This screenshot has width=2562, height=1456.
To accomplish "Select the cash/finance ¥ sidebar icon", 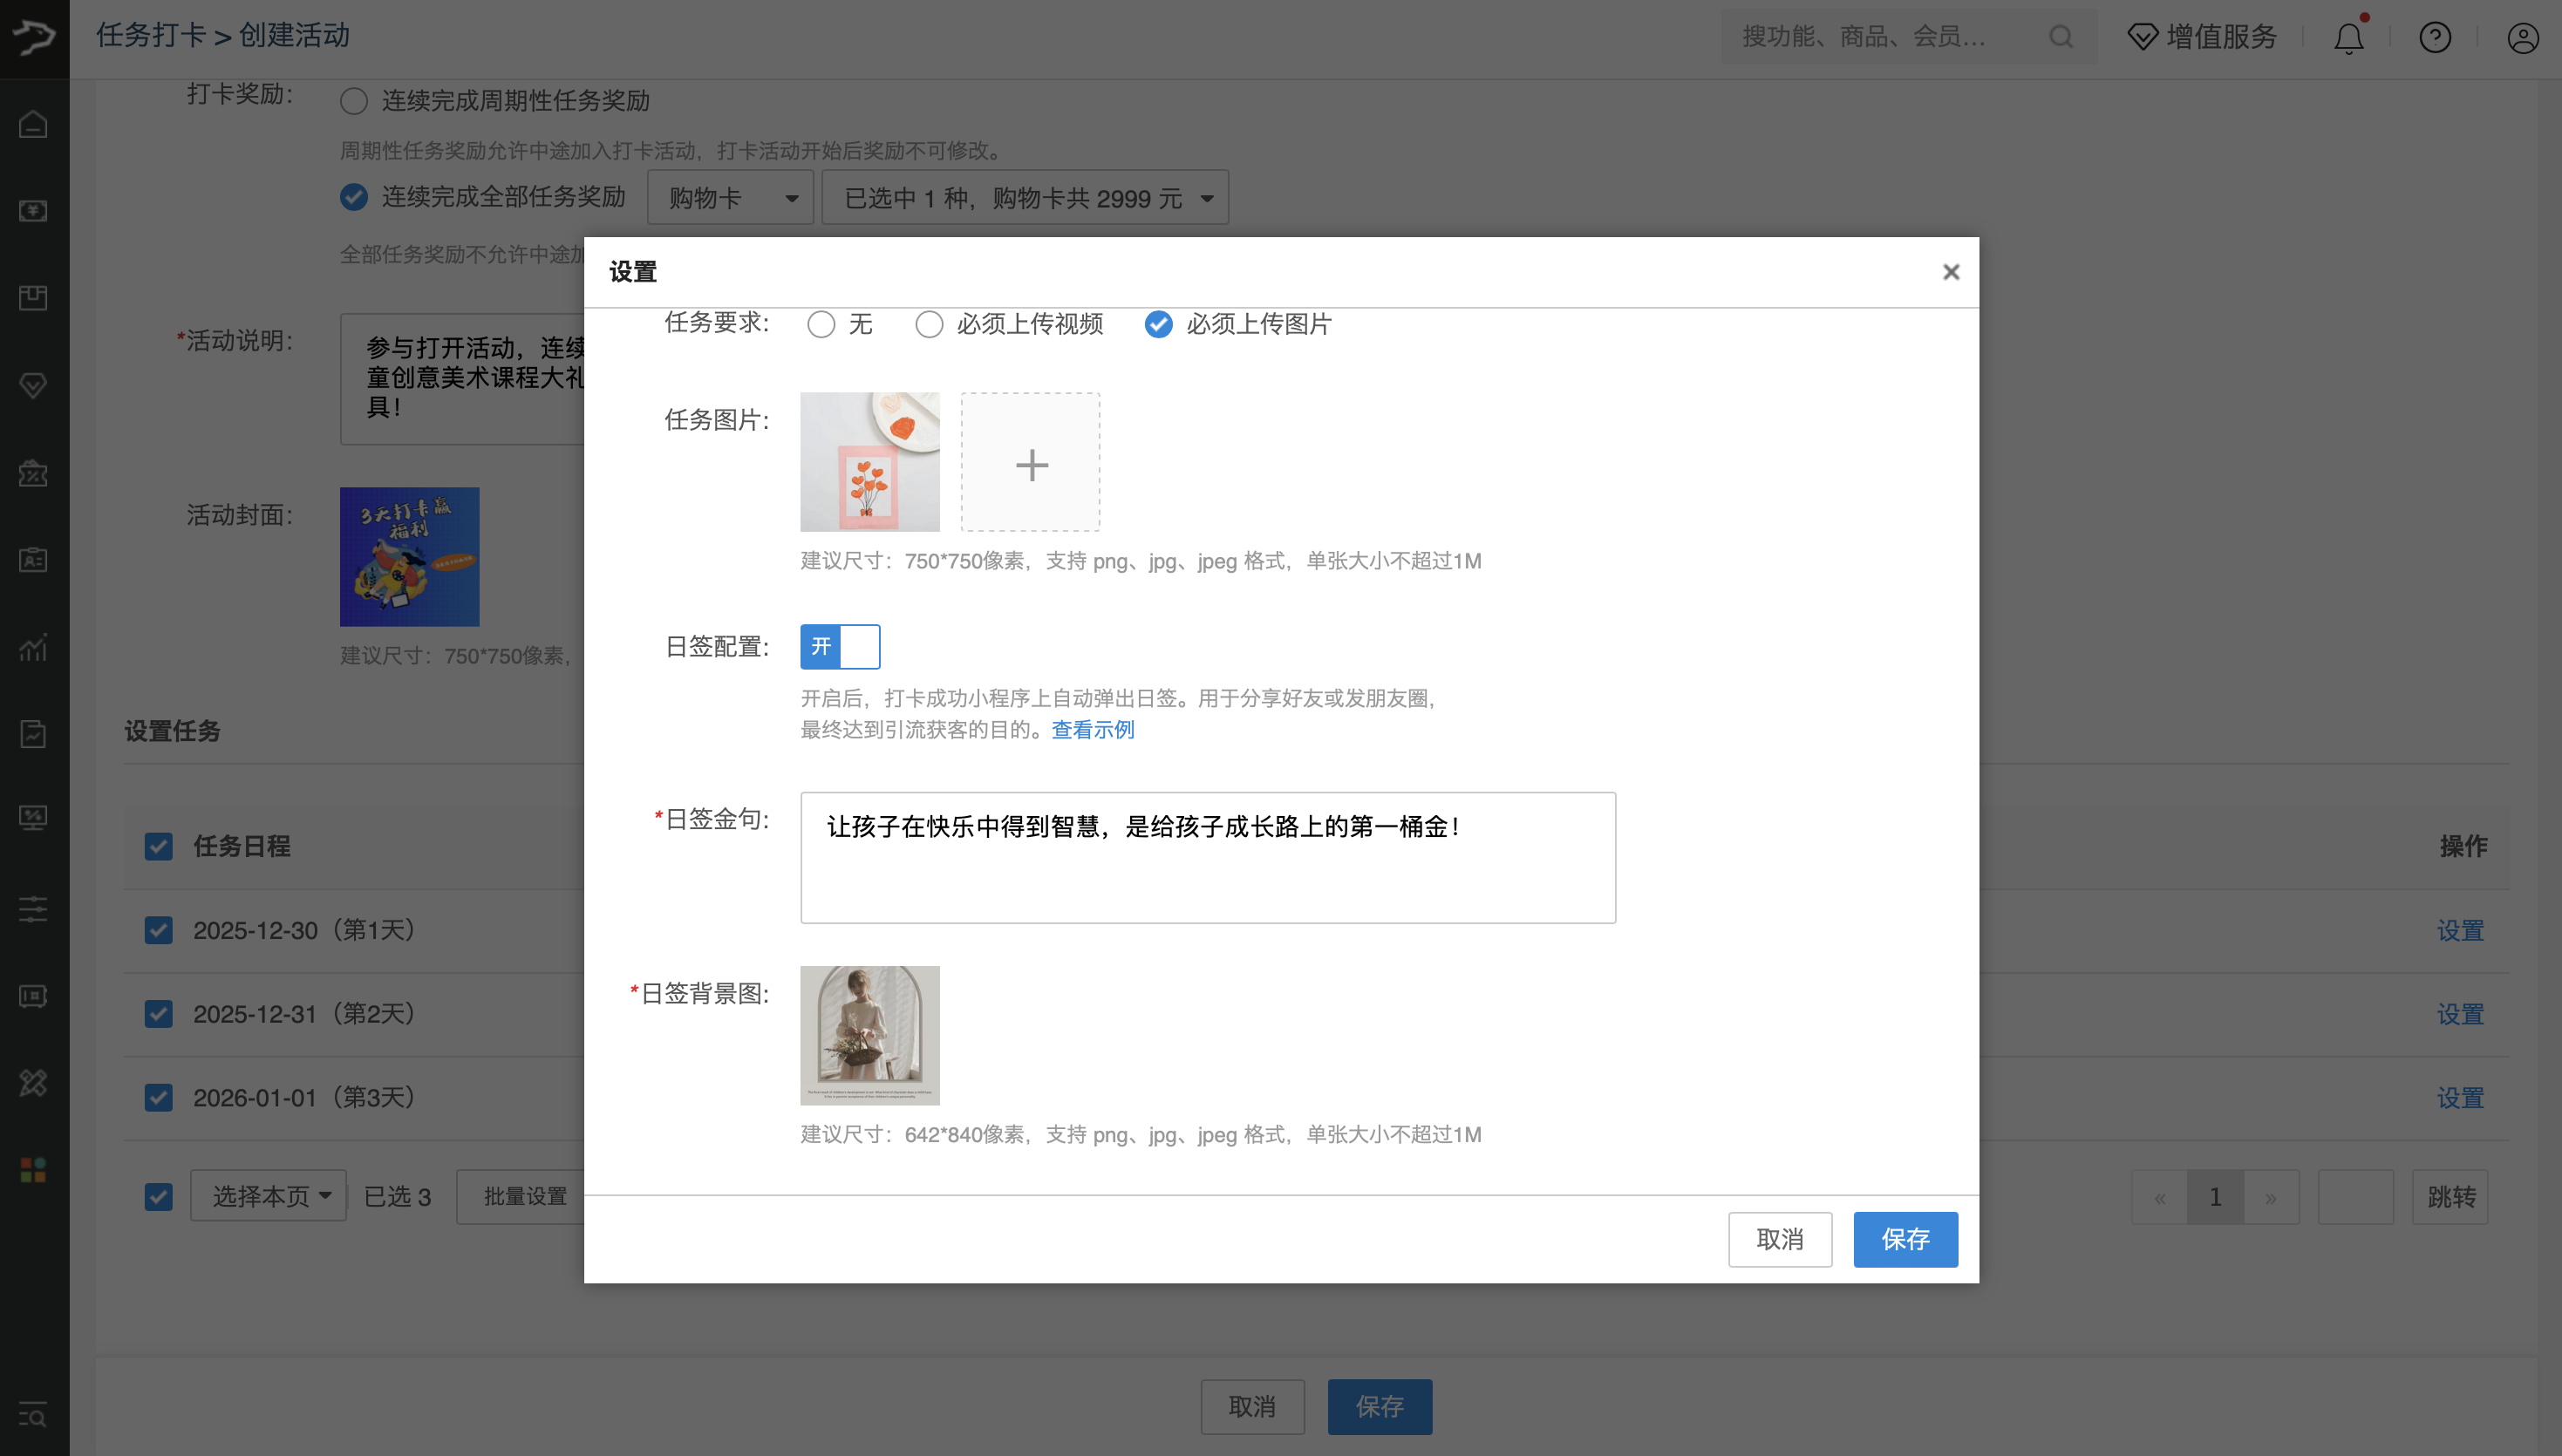I will point(33,212).
